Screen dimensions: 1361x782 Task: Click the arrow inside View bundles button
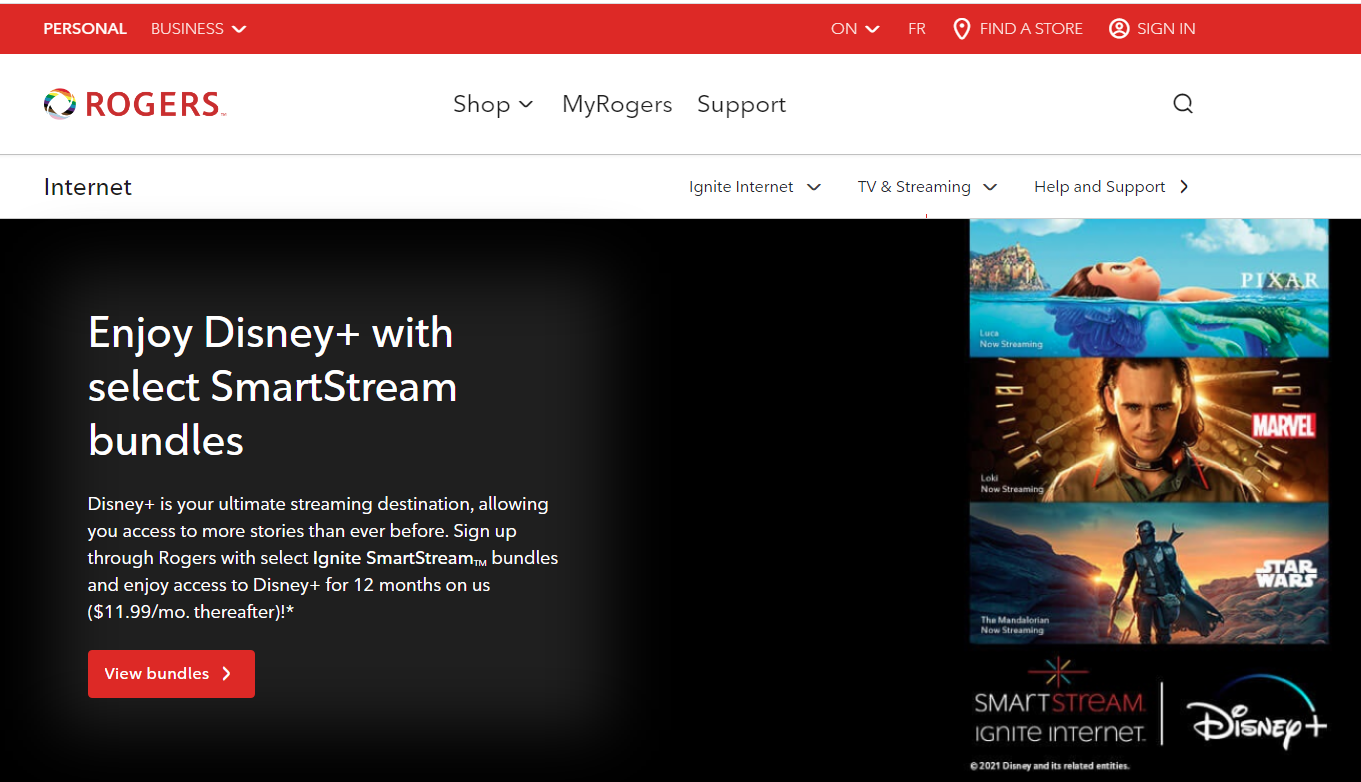(x=227, y=674)
